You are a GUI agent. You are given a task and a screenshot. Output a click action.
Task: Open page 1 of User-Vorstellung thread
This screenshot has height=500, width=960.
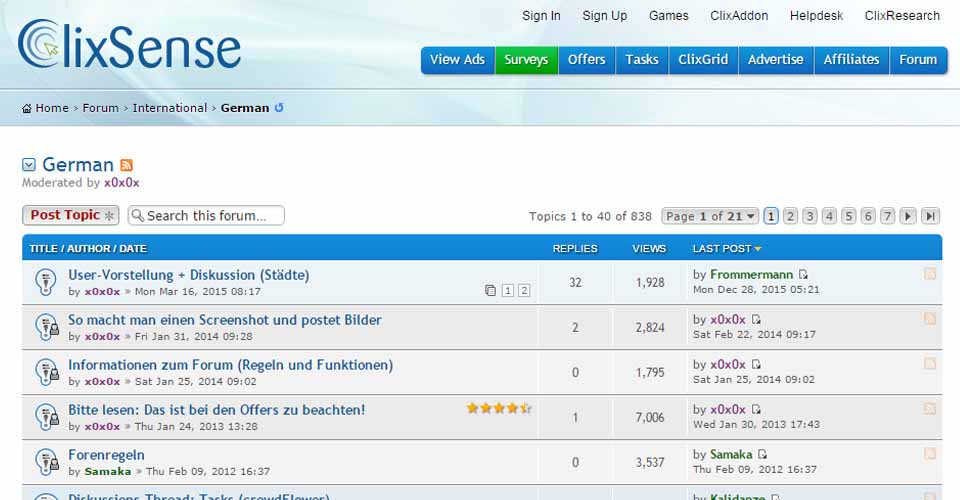(508, 291)
